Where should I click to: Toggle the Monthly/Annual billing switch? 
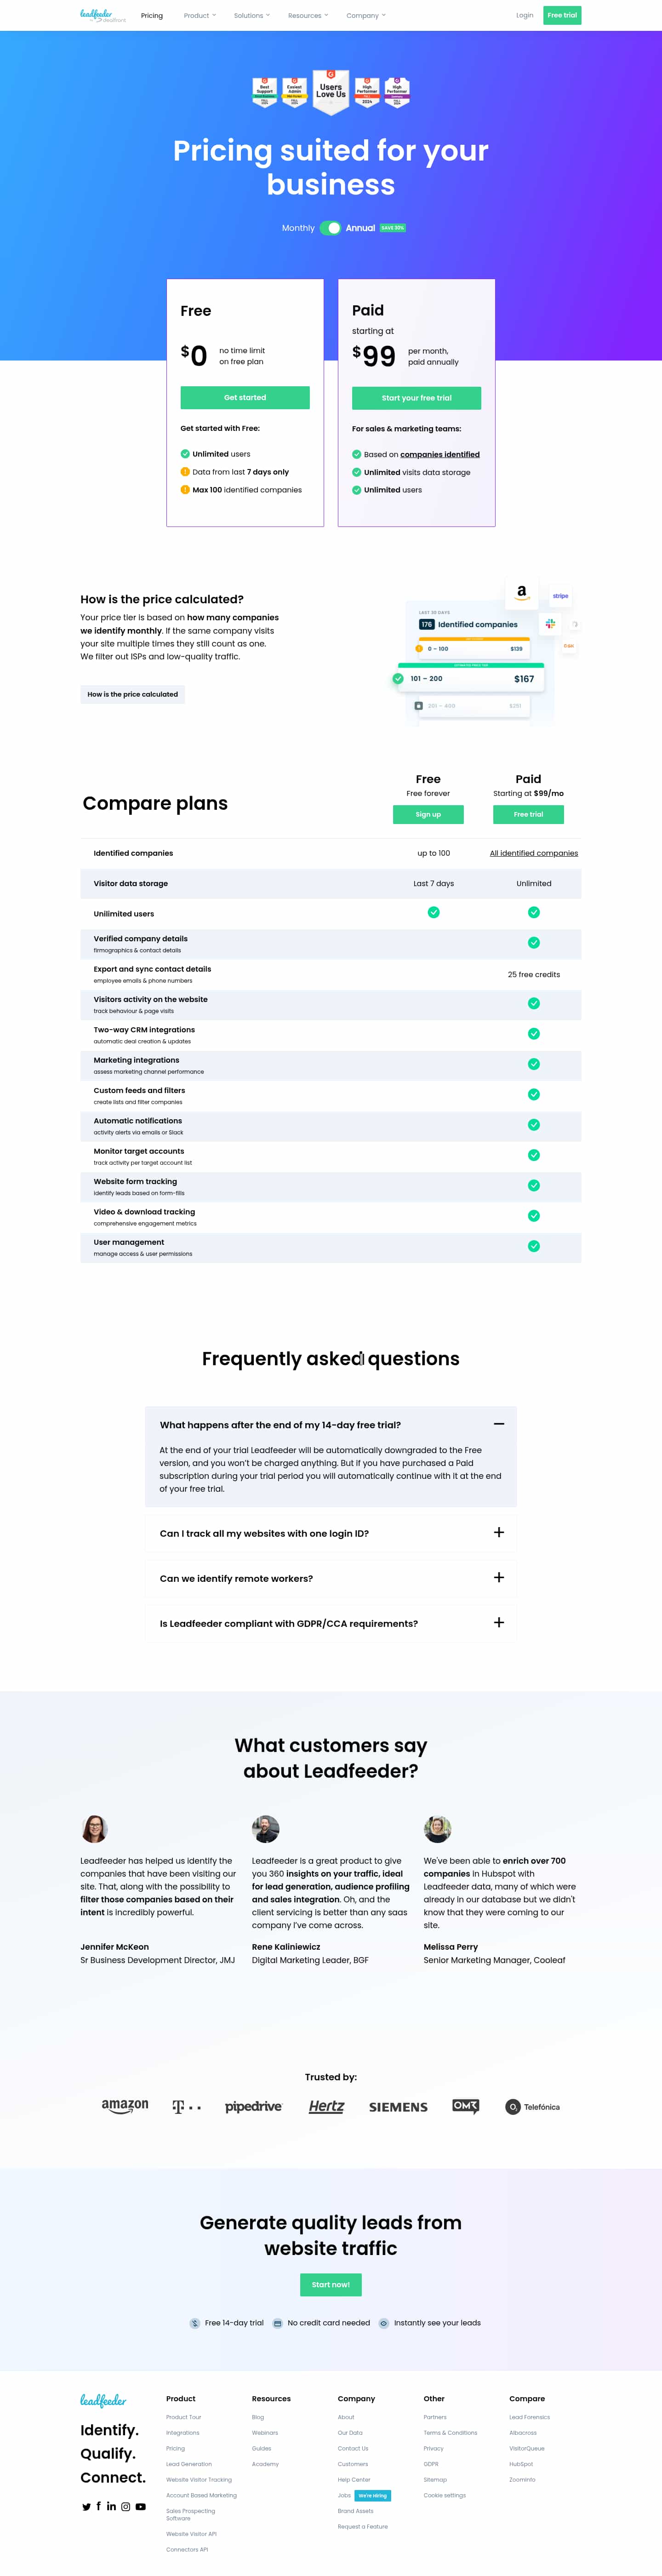pyautogui.click(x=330, y=228)
